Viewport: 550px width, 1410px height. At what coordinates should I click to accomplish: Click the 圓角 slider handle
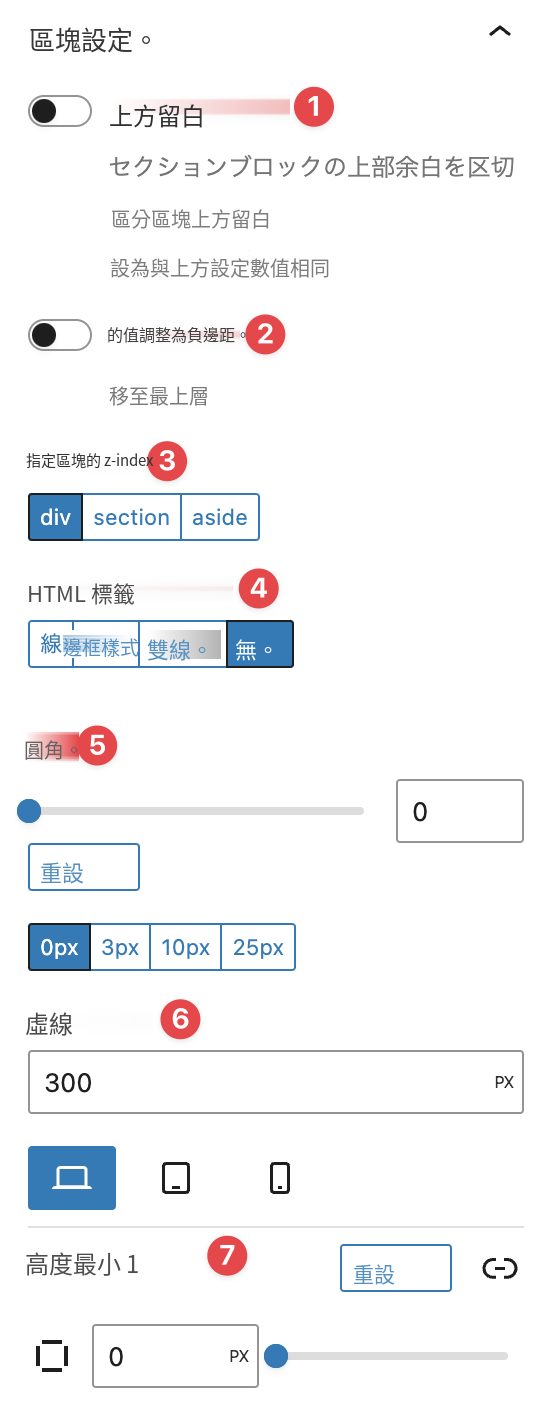point(29,811)
